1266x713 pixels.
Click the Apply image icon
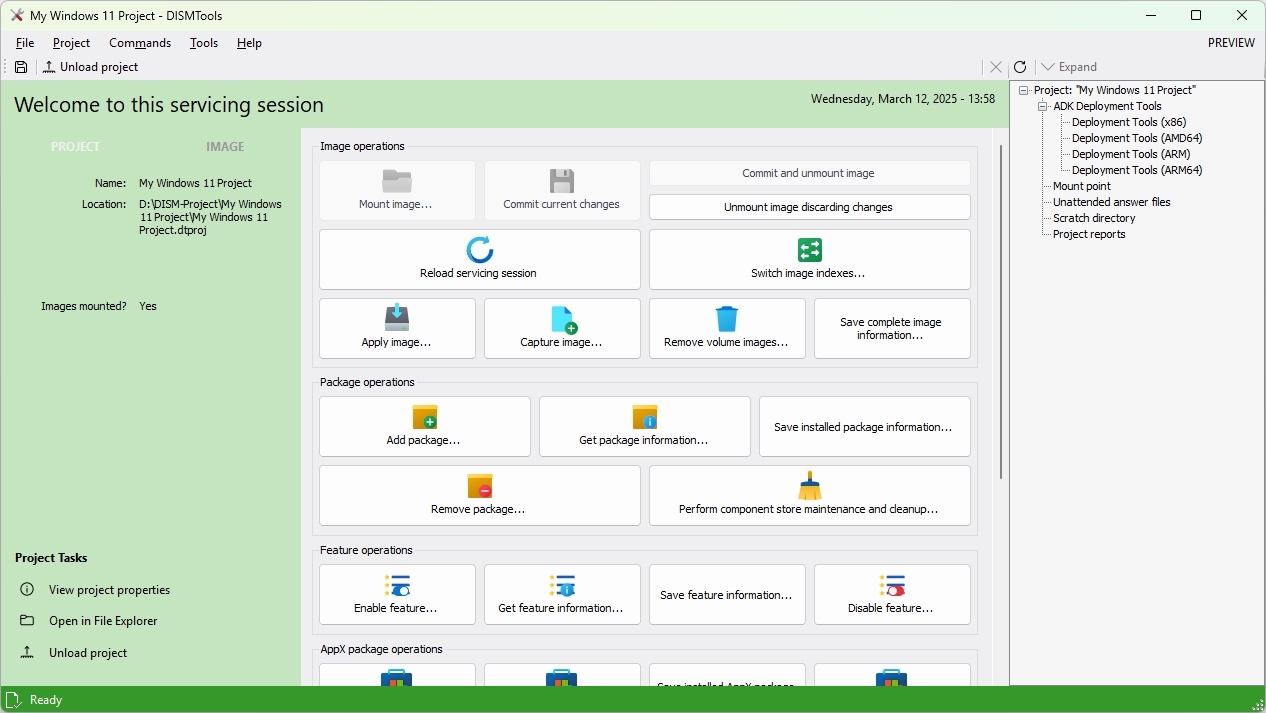coord(397,318)
